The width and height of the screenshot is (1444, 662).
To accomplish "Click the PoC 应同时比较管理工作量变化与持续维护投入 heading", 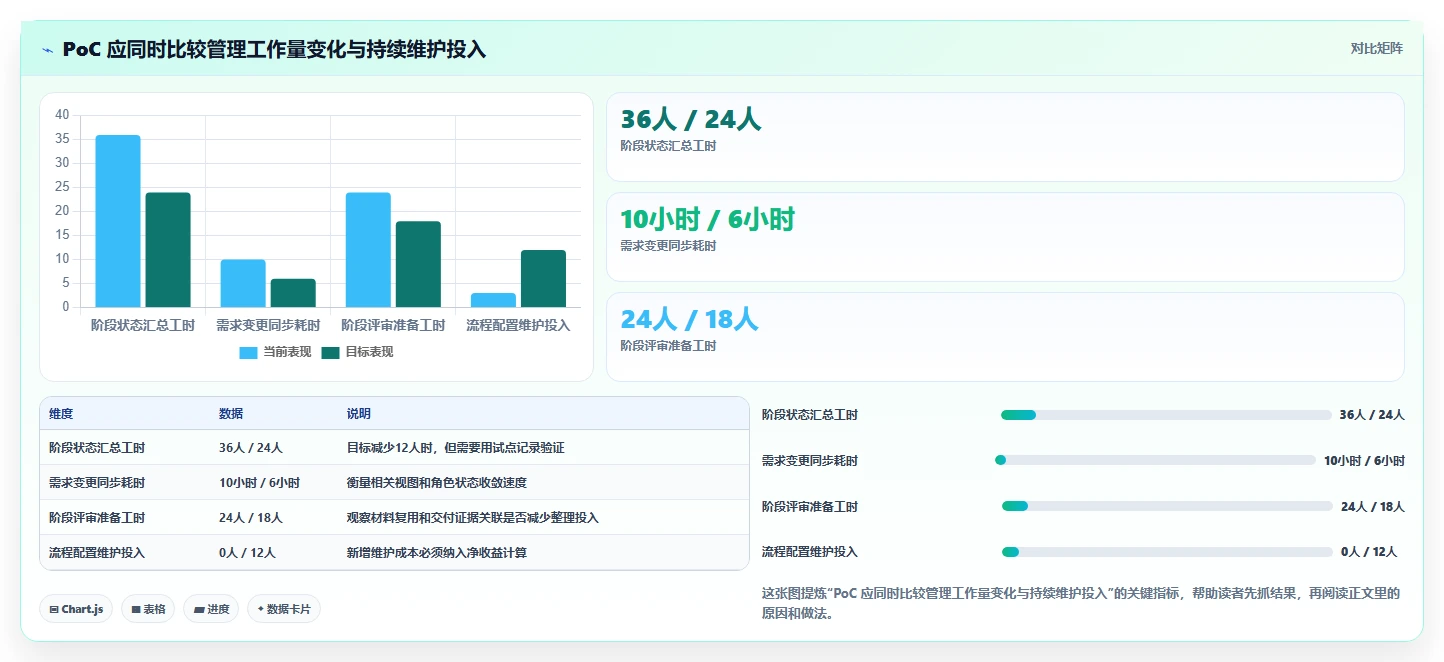I will 274,50.
